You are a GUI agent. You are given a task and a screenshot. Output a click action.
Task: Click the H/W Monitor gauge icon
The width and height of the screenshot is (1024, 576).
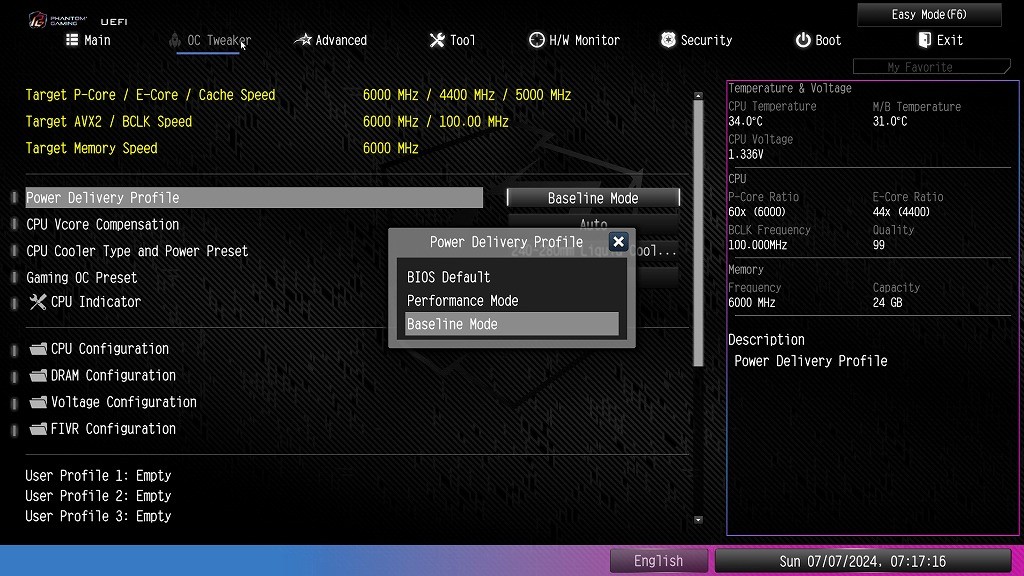click(537, 40)
